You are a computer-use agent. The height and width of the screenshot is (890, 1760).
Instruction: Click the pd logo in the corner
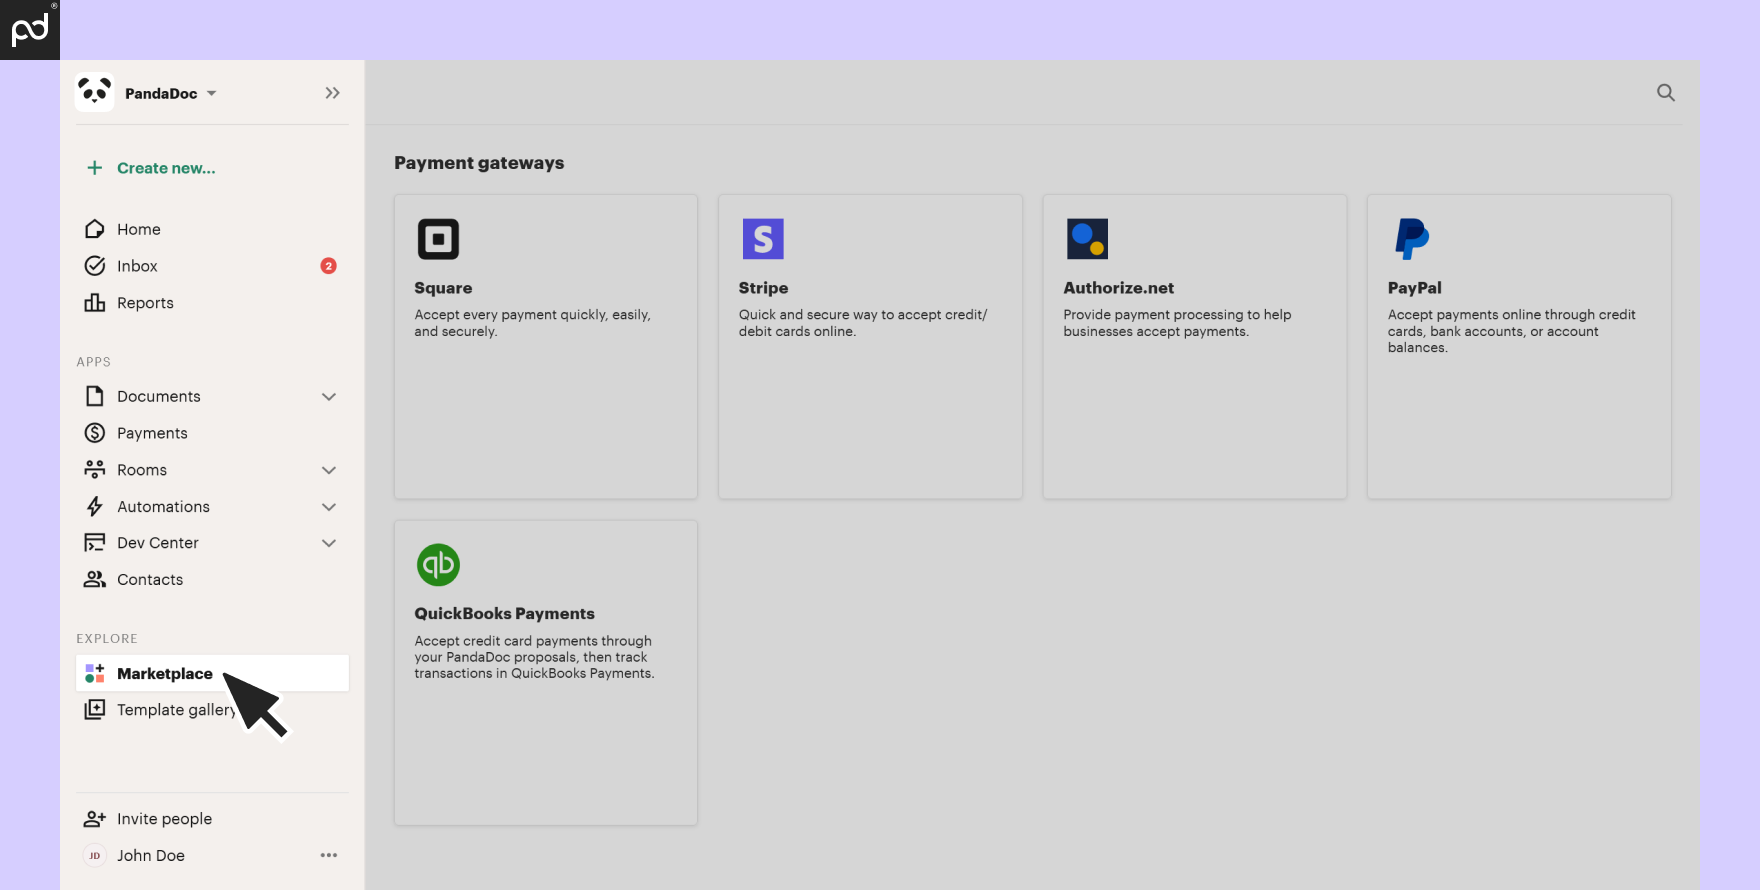coord(30,30)
